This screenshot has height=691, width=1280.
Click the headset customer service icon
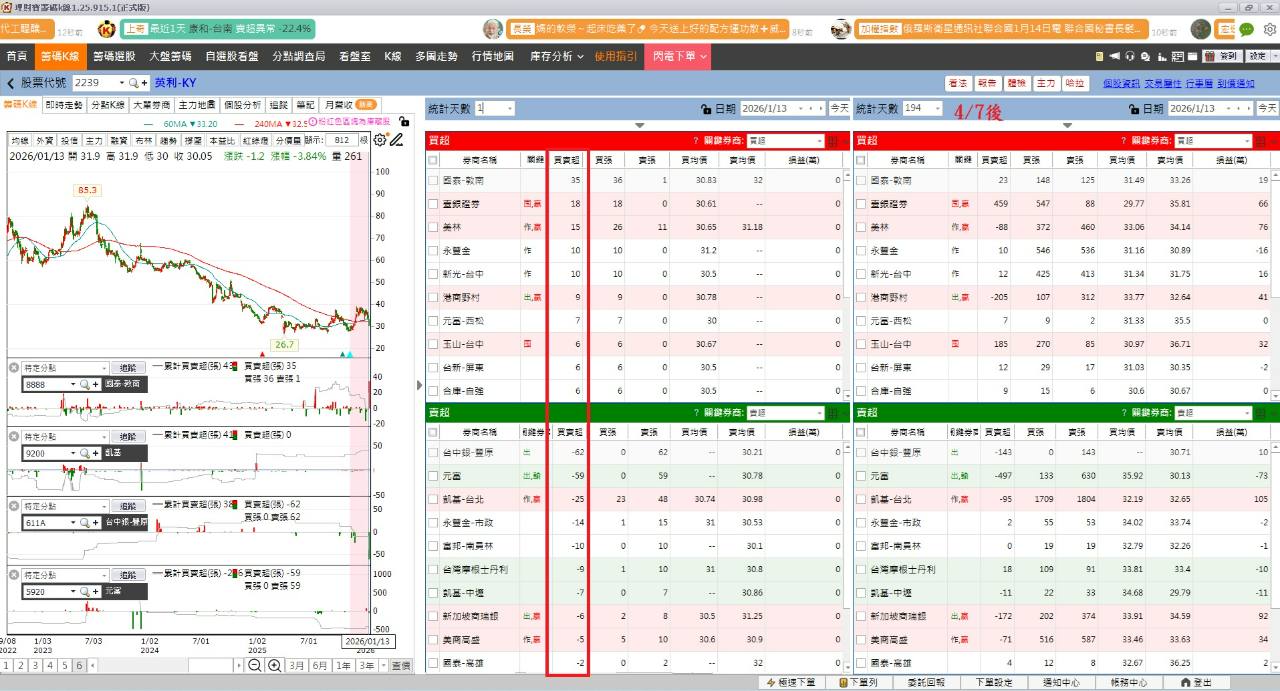tap(1130, 56)
